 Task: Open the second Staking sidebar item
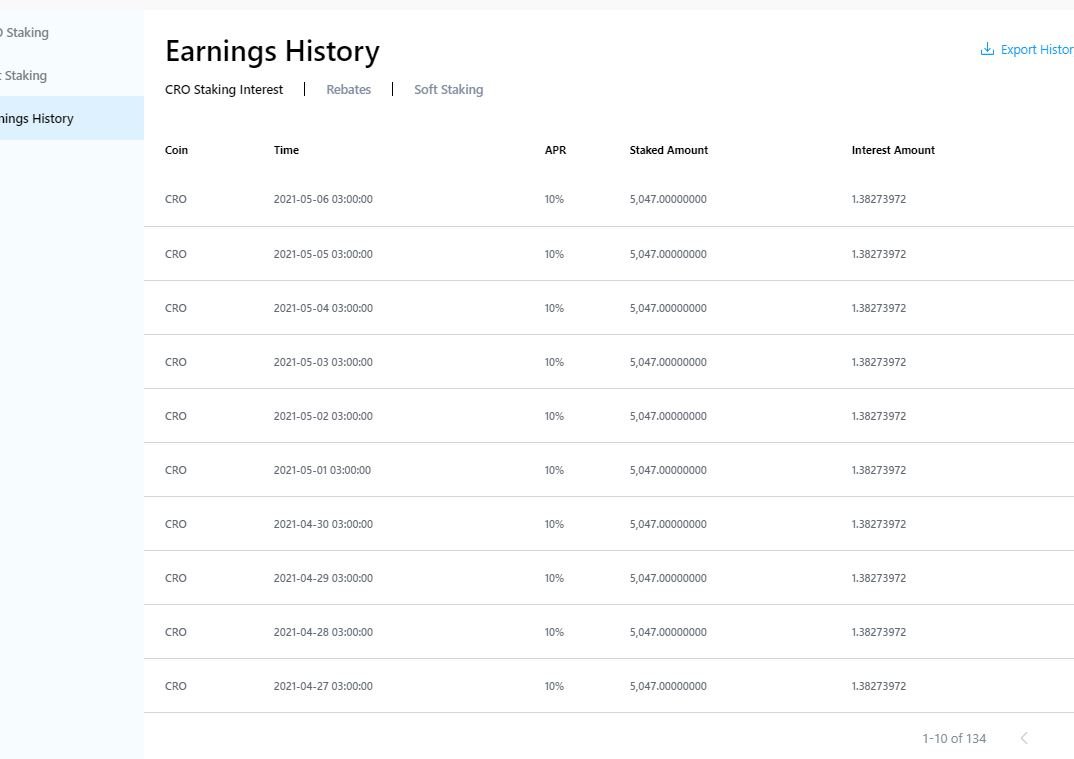click(23, 75)
